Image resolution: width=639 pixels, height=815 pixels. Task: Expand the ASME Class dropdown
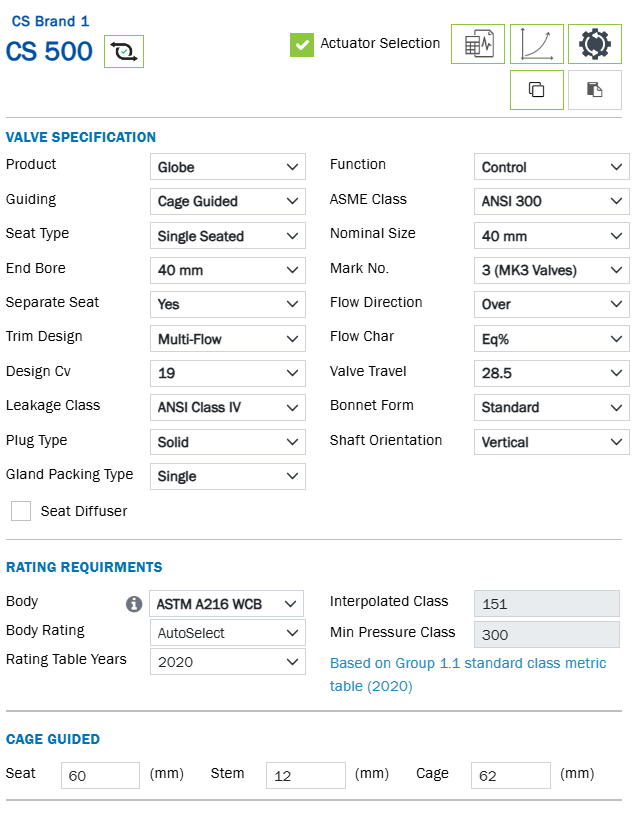552,201
